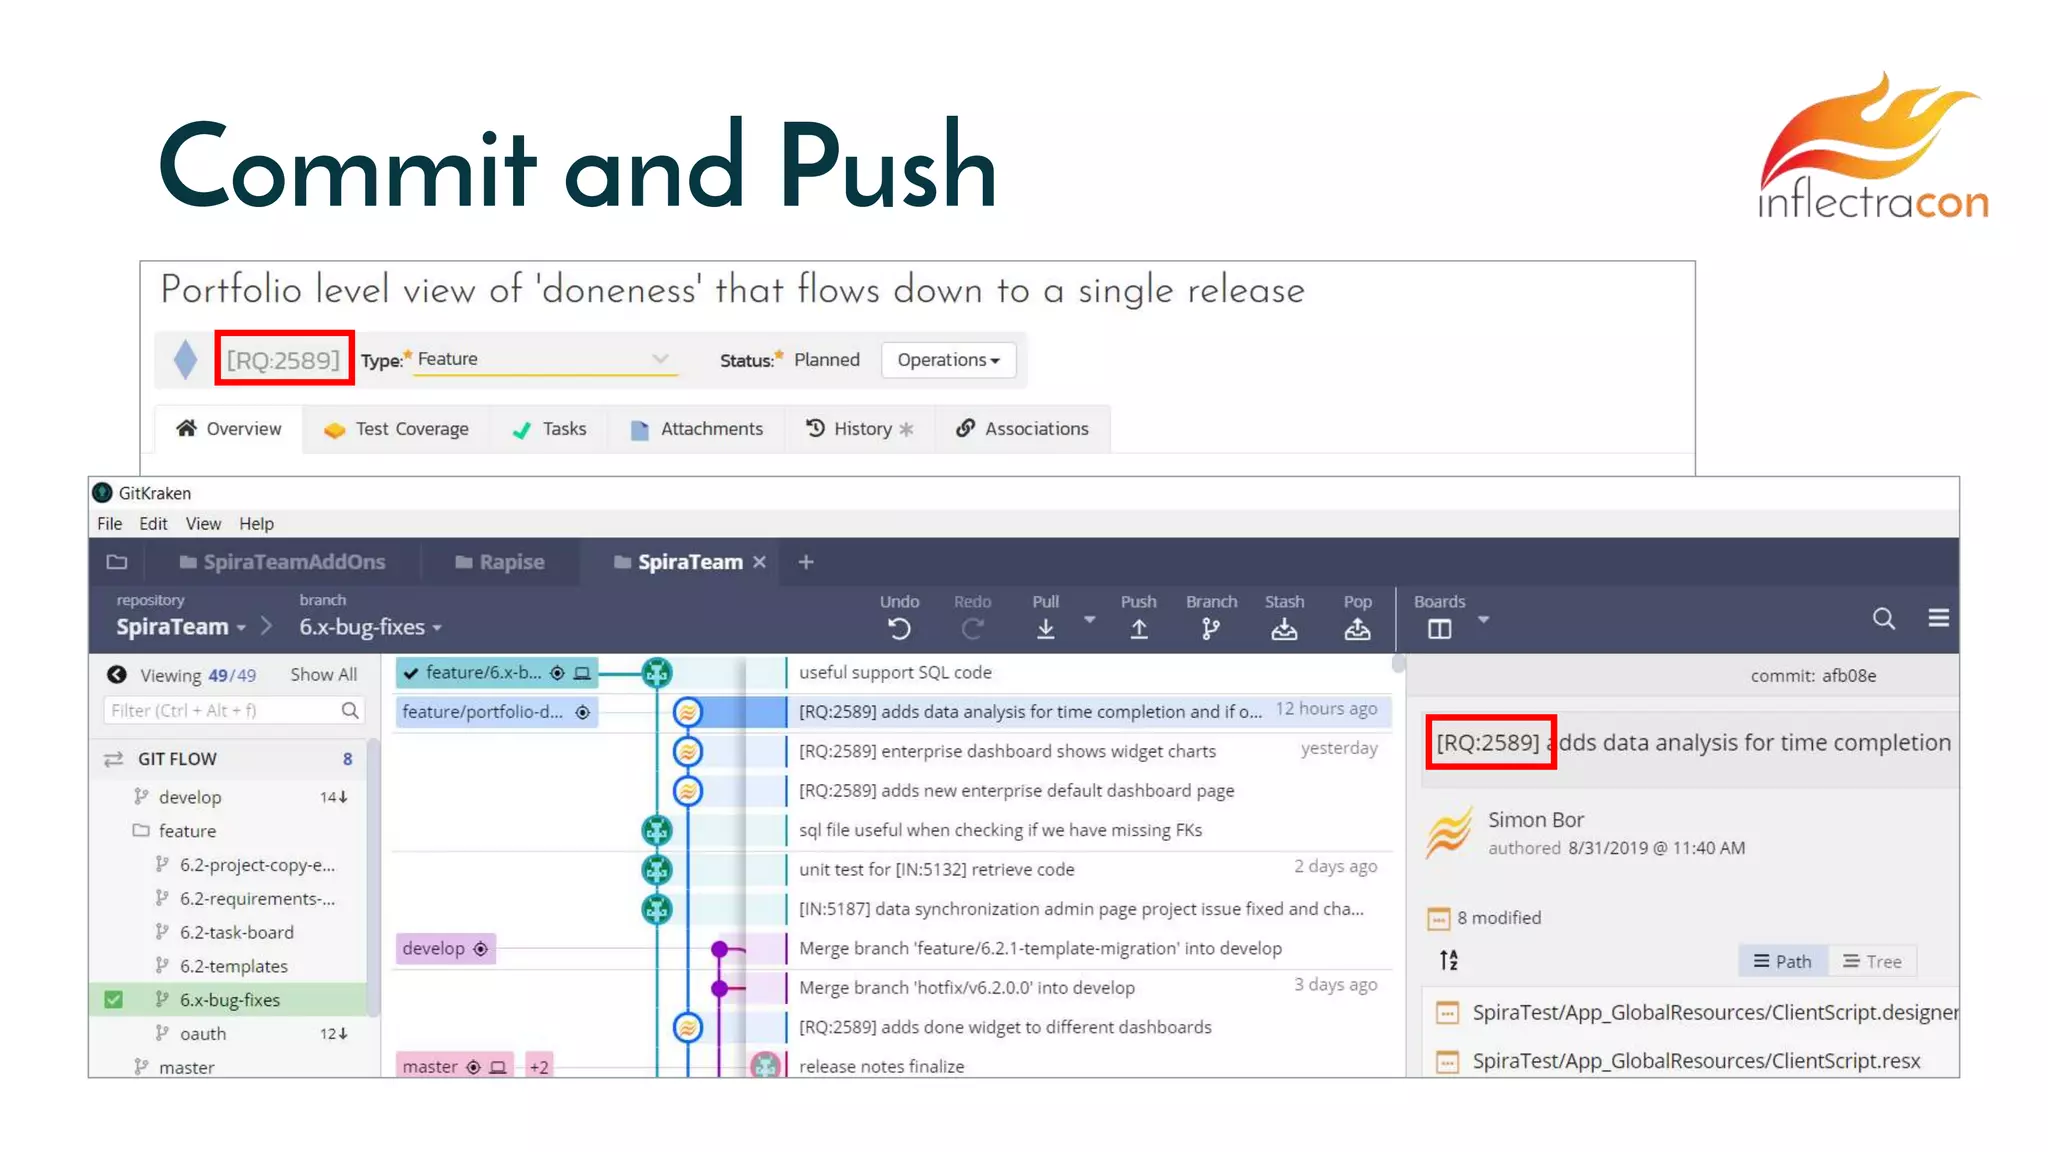Click Show All link

323,675
